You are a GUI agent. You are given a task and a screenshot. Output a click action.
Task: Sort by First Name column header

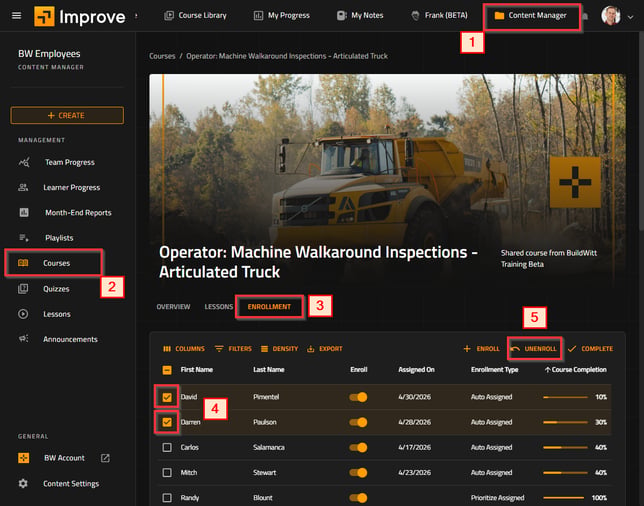point(197,370)
